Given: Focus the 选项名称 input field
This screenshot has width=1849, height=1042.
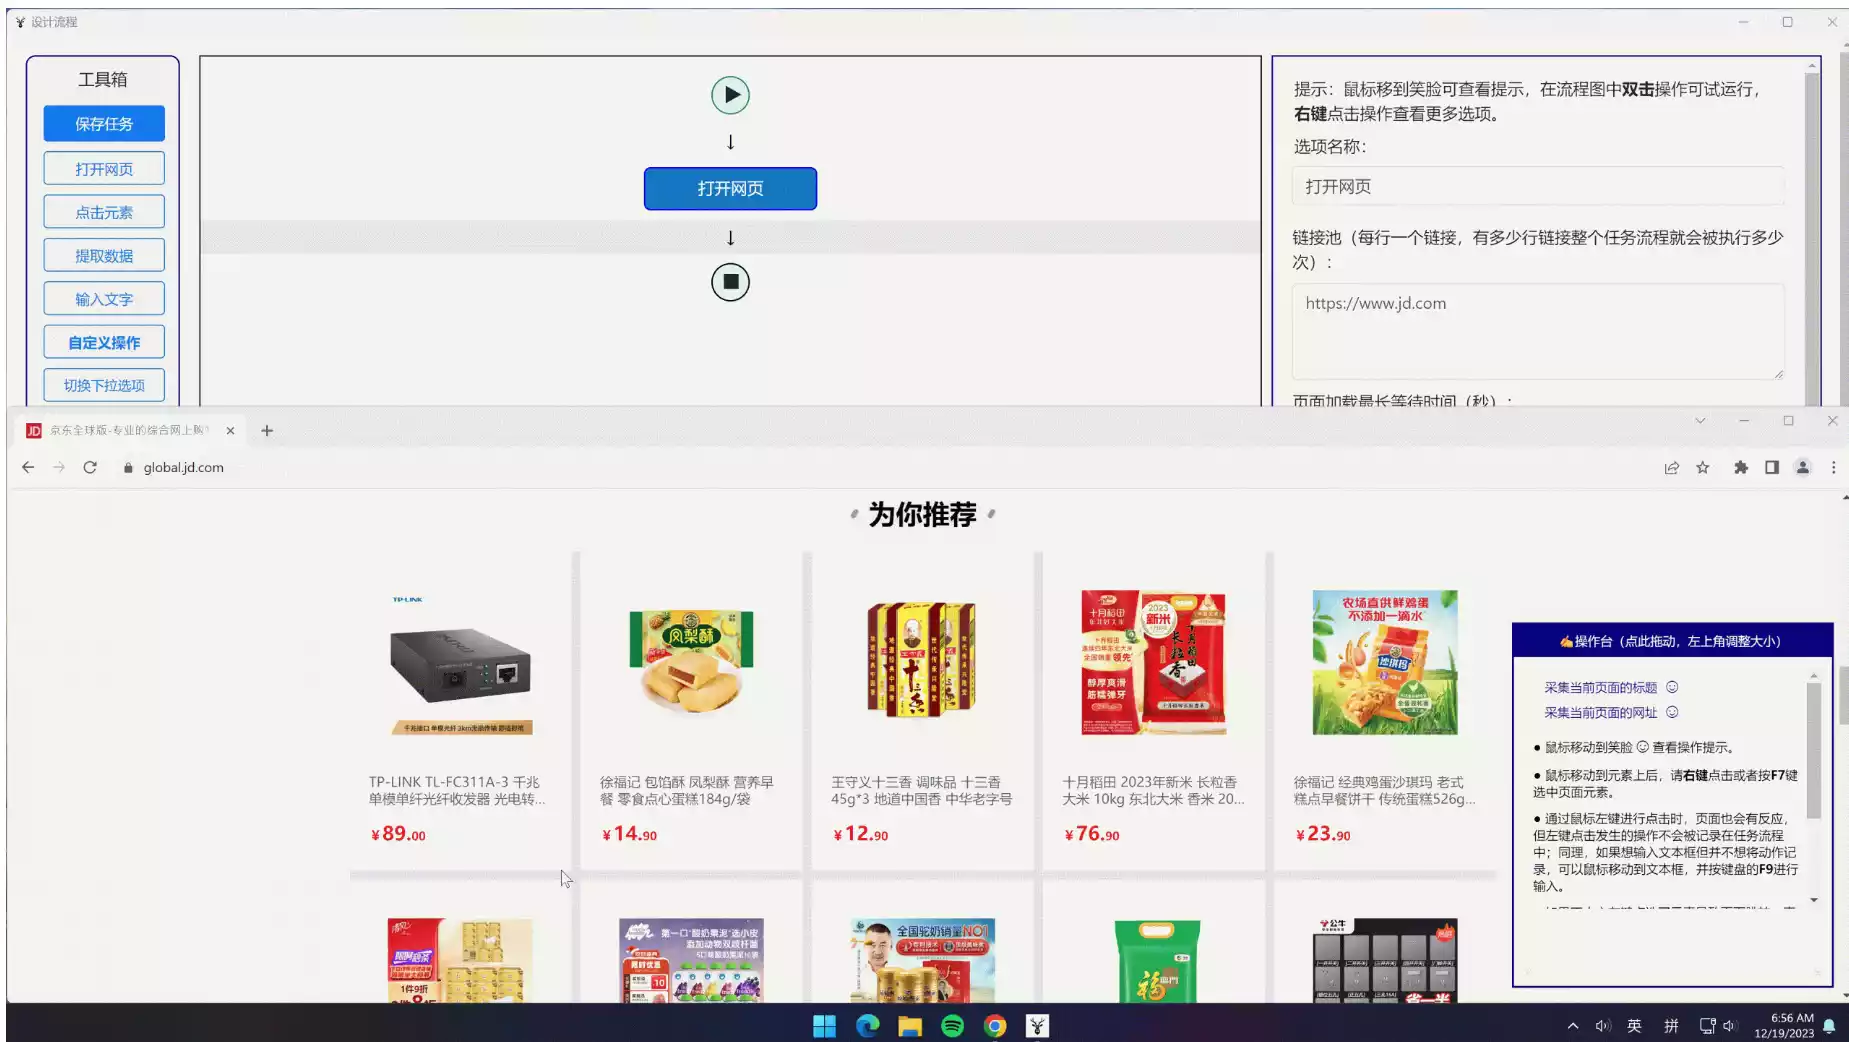Looking at the screenshot, I should (x=1538, y=187).
